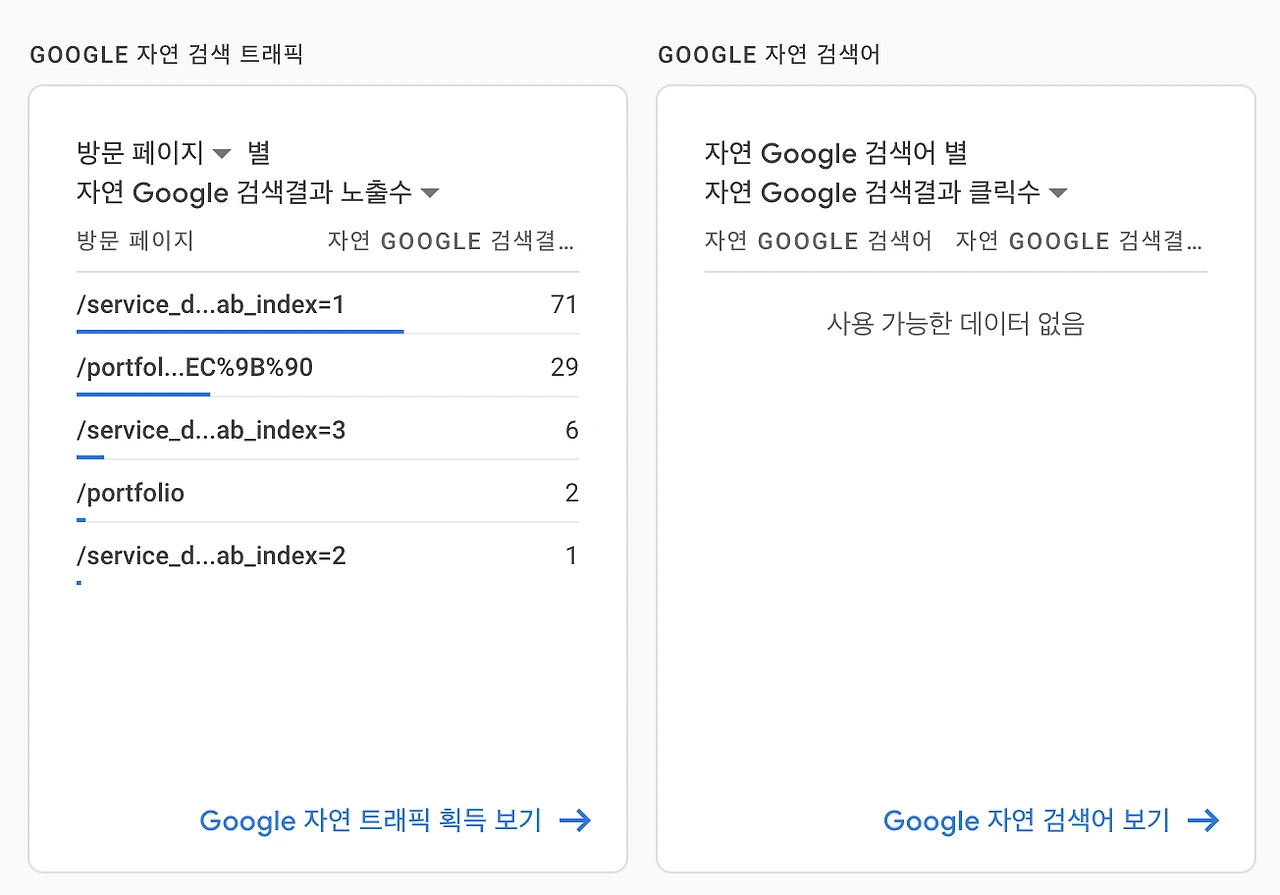Screen dimensions: 1280x895
Task: Click the 사용 가능한 데이터 없음 message
Action: pyautogui.click(x=955, y=324)
